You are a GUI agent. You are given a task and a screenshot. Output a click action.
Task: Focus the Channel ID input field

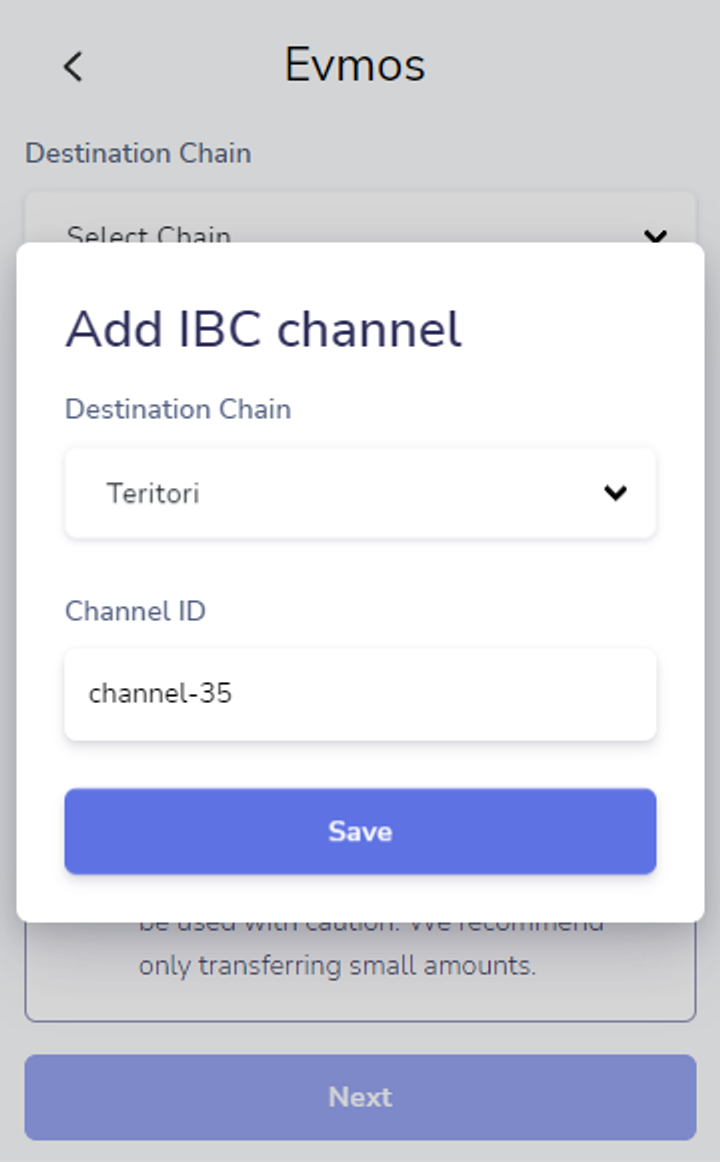coord(360,694)
